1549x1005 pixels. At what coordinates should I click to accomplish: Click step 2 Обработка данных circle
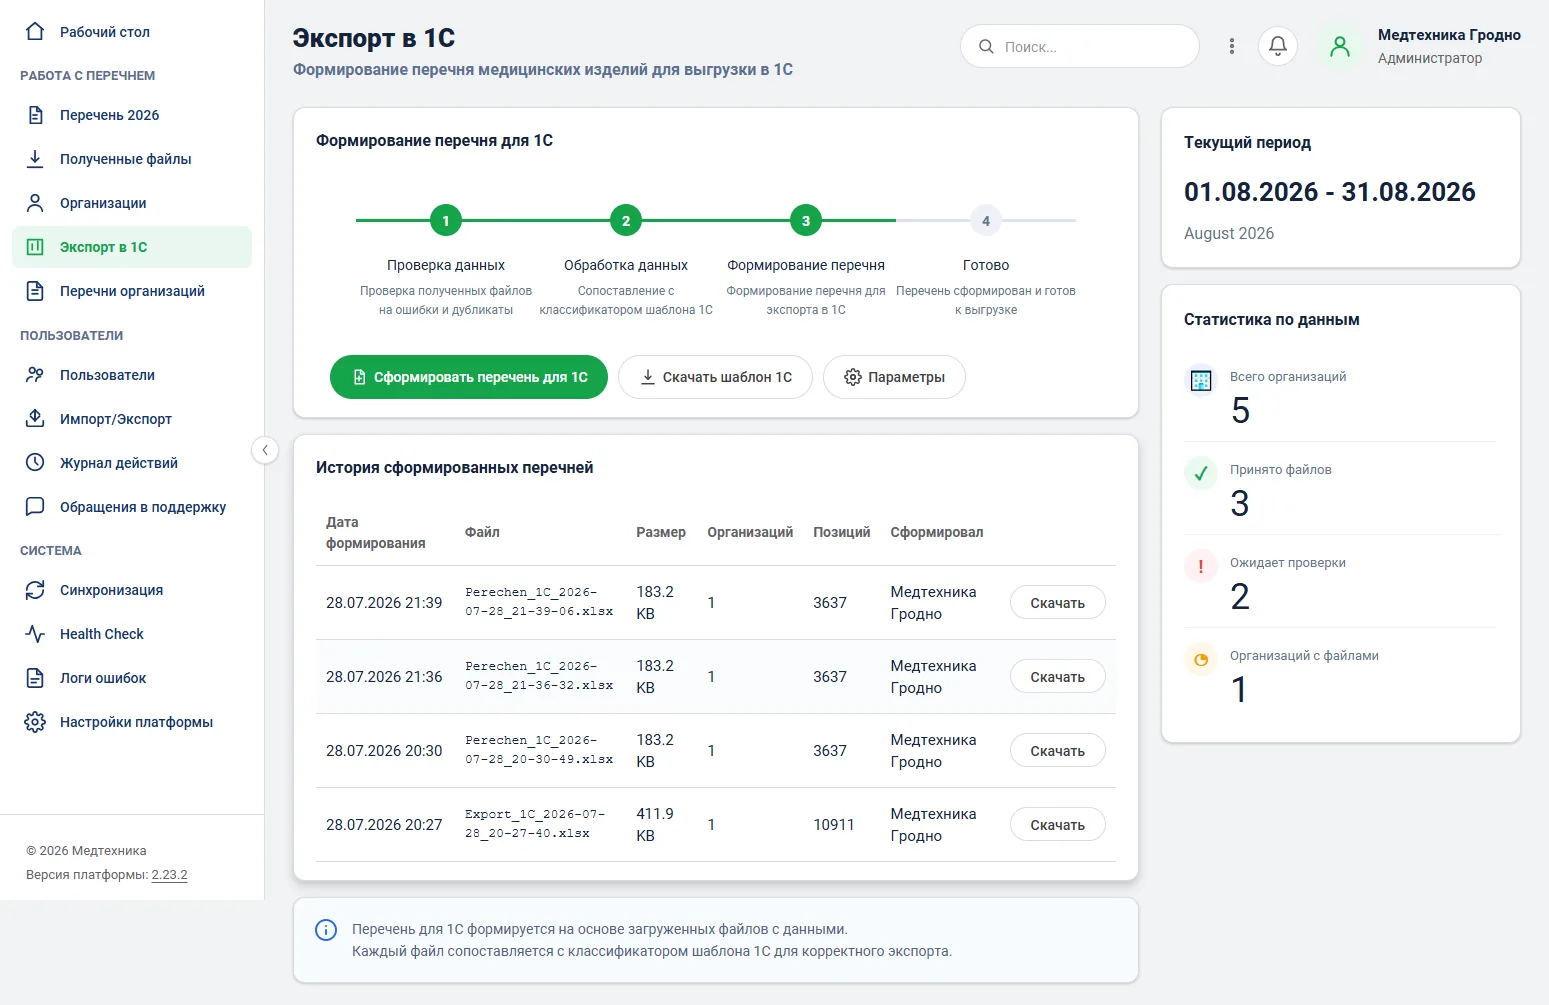click(626, 220)
